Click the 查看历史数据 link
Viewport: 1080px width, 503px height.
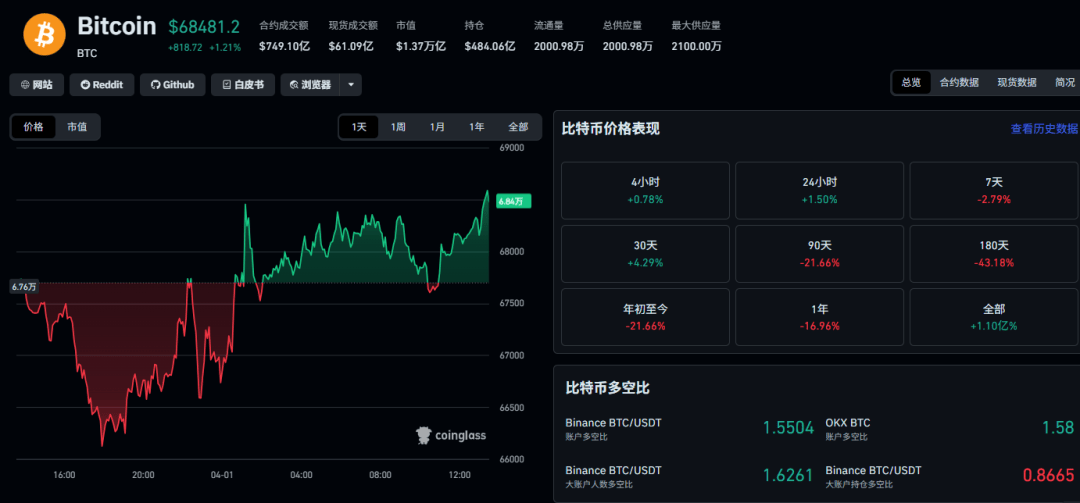[1044, 129]
